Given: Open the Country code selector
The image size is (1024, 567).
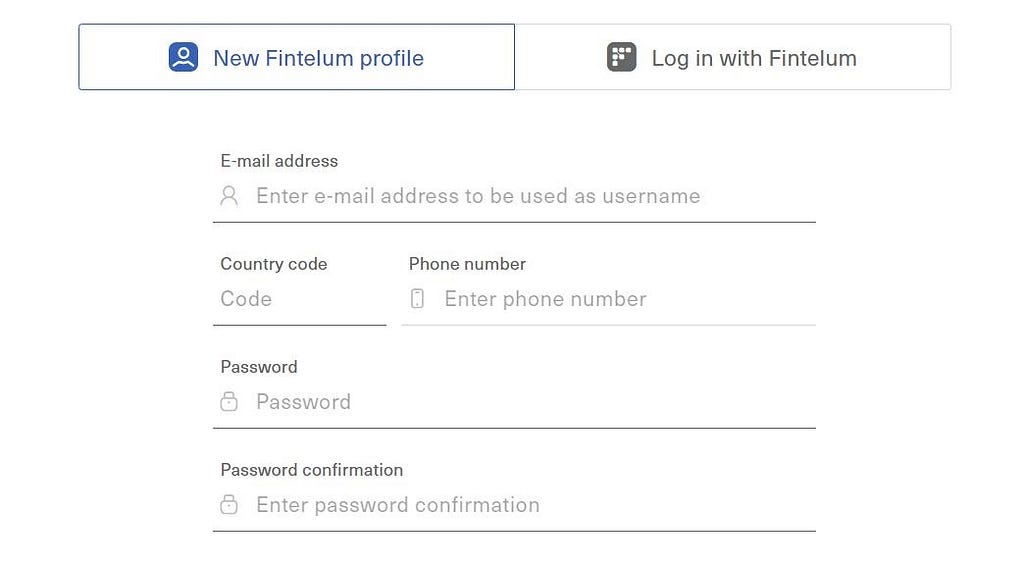Looking at the screenshot, I should pos(299,299).
